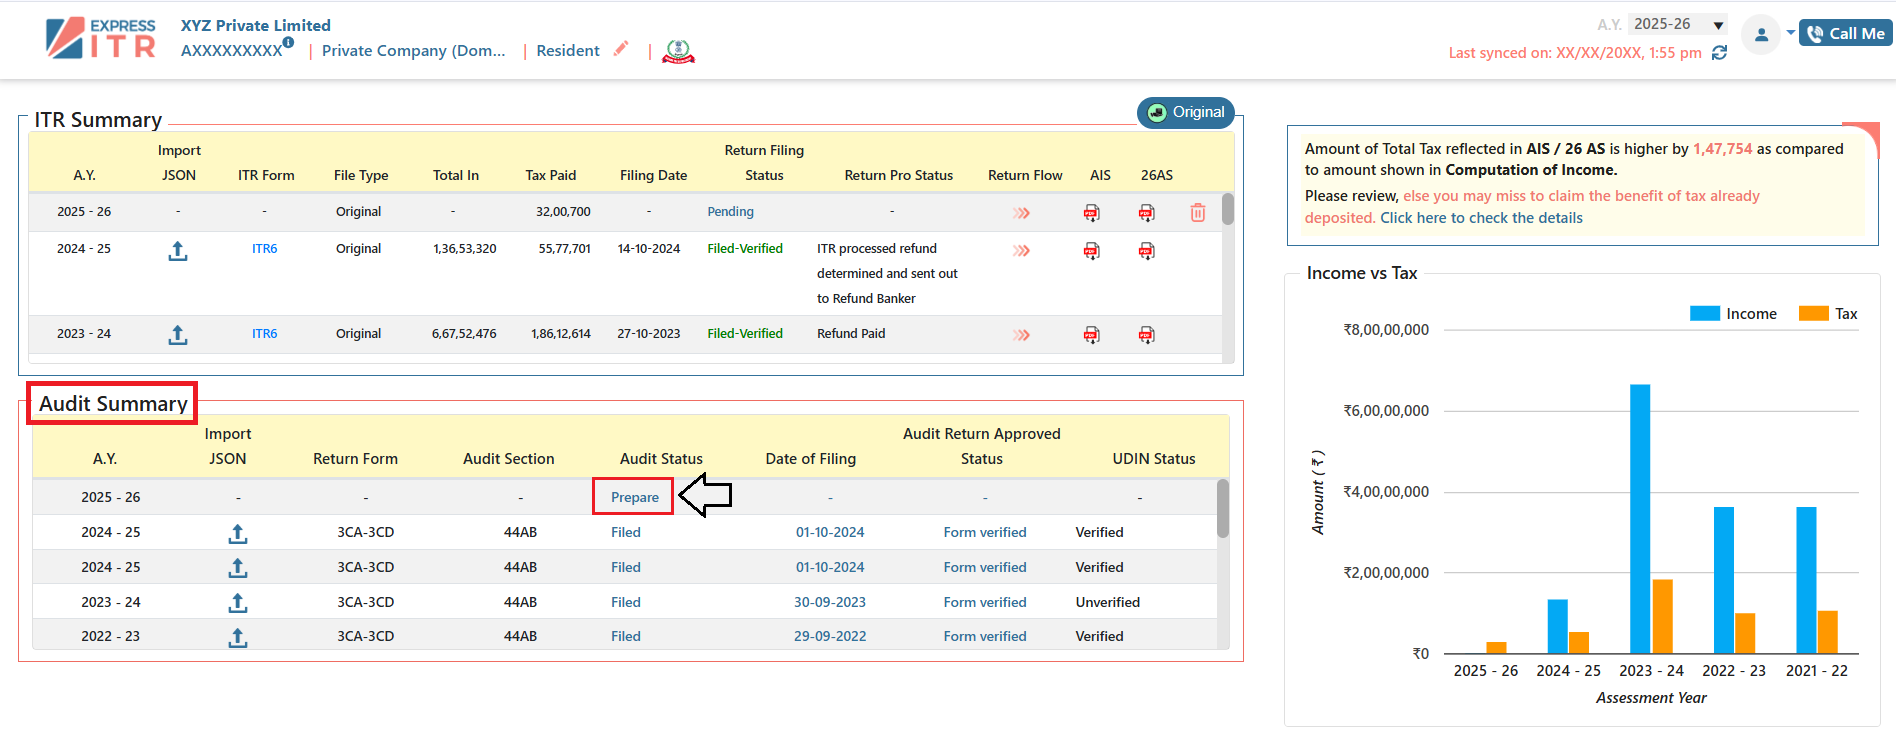Open Filed status for audit dated 29-09-2022
Screen dimensions: 1896x738
(x=626, y=636)
